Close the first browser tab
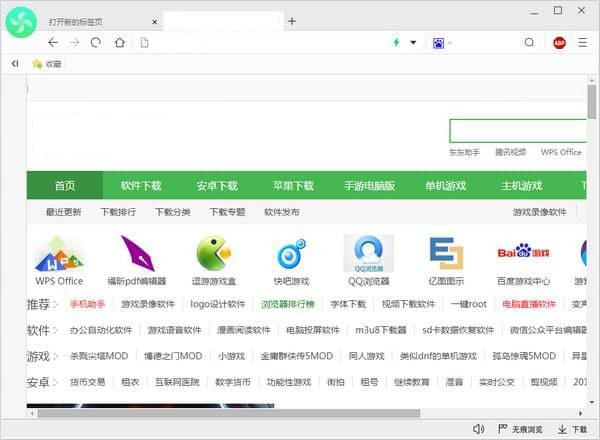The image size is (600, 440). point(155,22)
